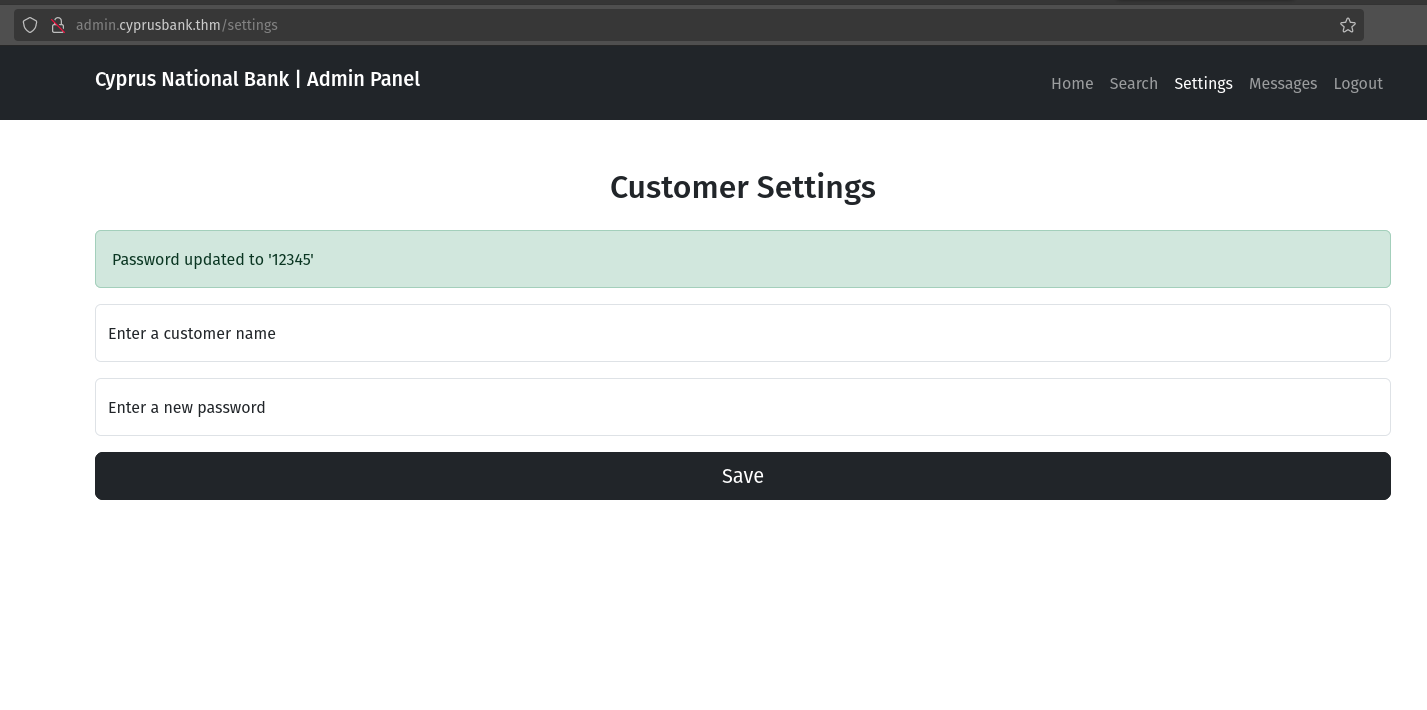The height and width of the screenshot is (710, 1427).
Task: Click the blank page area below Save
Action: pos(742,610)
